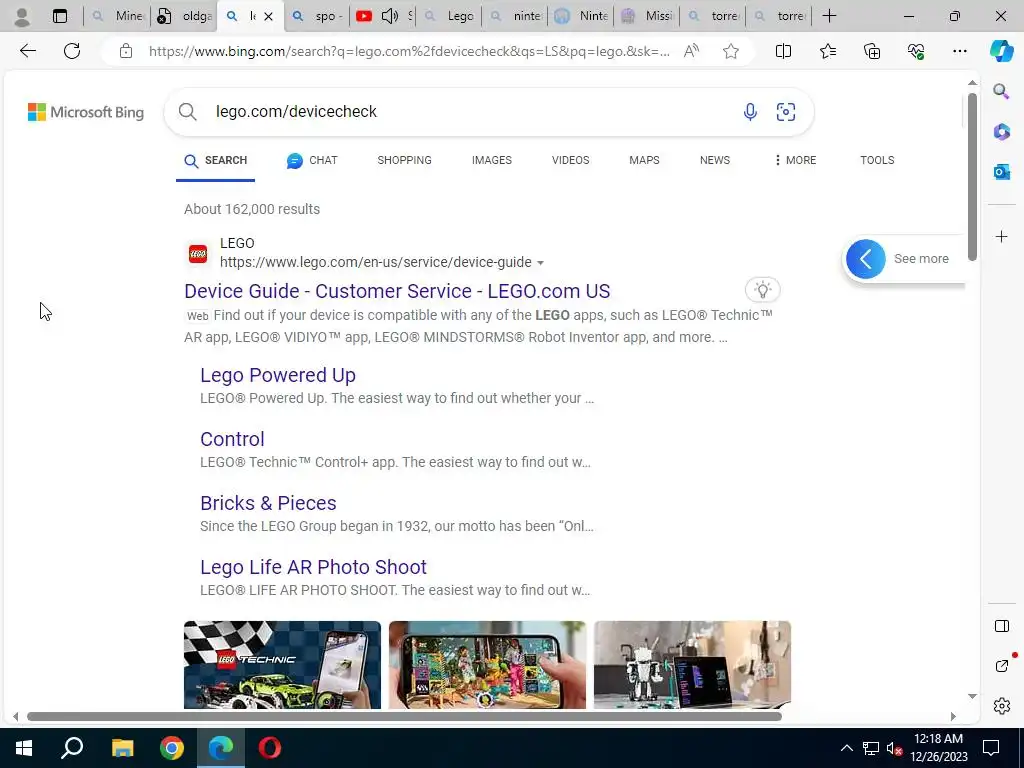The image size is (1024, 768).
Task: Open Outlook in sidebar
Action: [x=1001, y=172]
